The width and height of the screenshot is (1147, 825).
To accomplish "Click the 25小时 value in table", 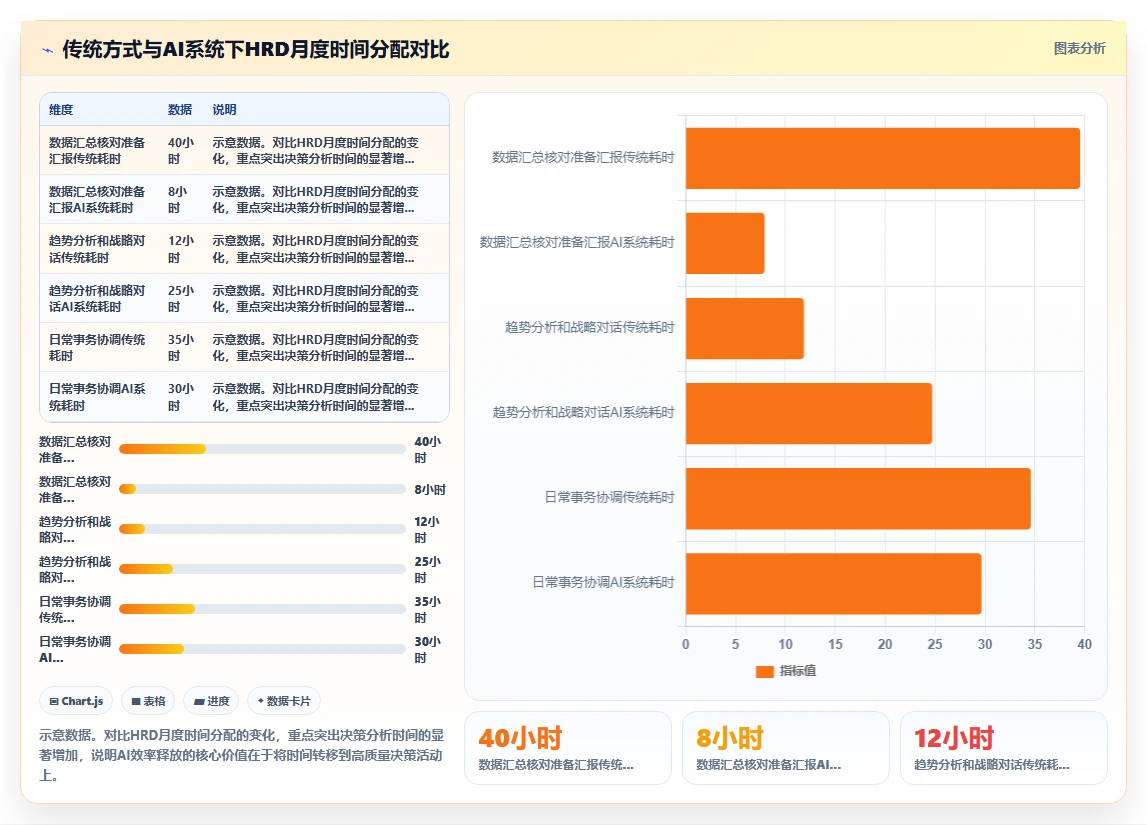I will 181,298.
